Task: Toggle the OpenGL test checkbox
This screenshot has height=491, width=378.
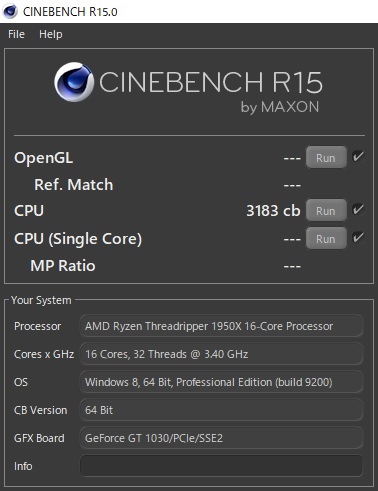Action: (358, 156)
